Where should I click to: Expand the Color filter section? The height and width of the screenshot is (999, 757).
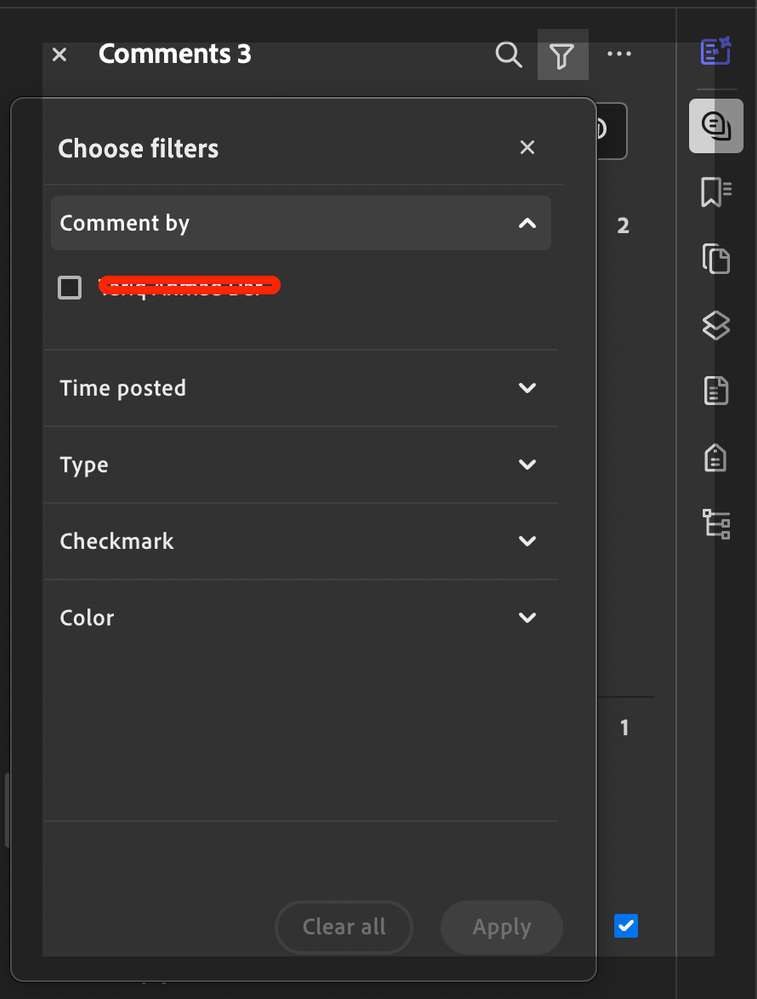pos(528,618)
